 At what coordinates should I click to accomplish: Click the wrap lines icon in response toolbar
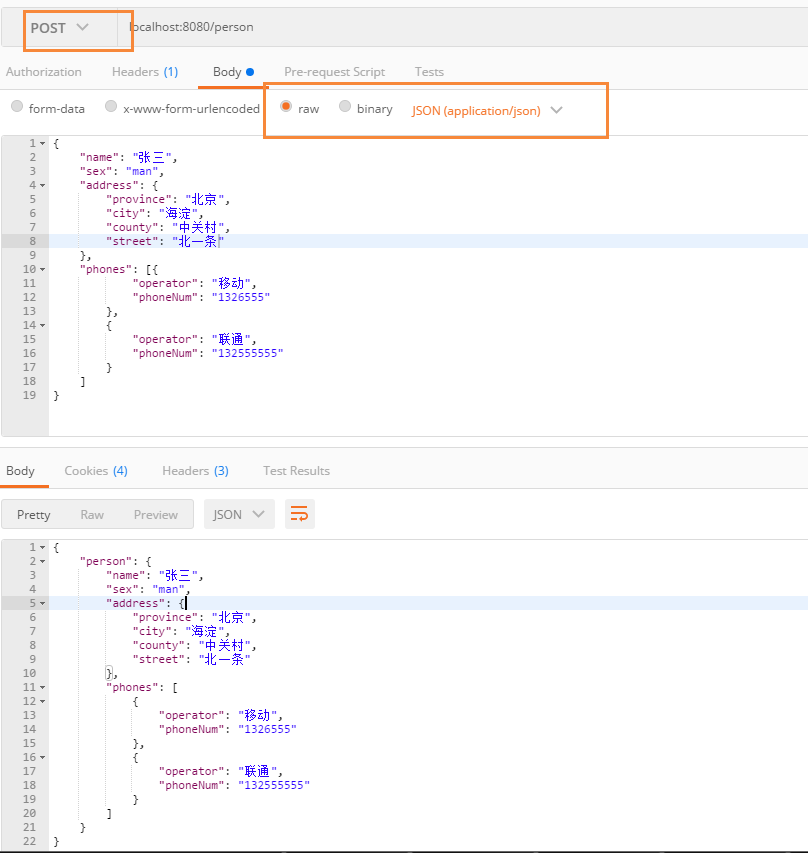pos(299,514)
